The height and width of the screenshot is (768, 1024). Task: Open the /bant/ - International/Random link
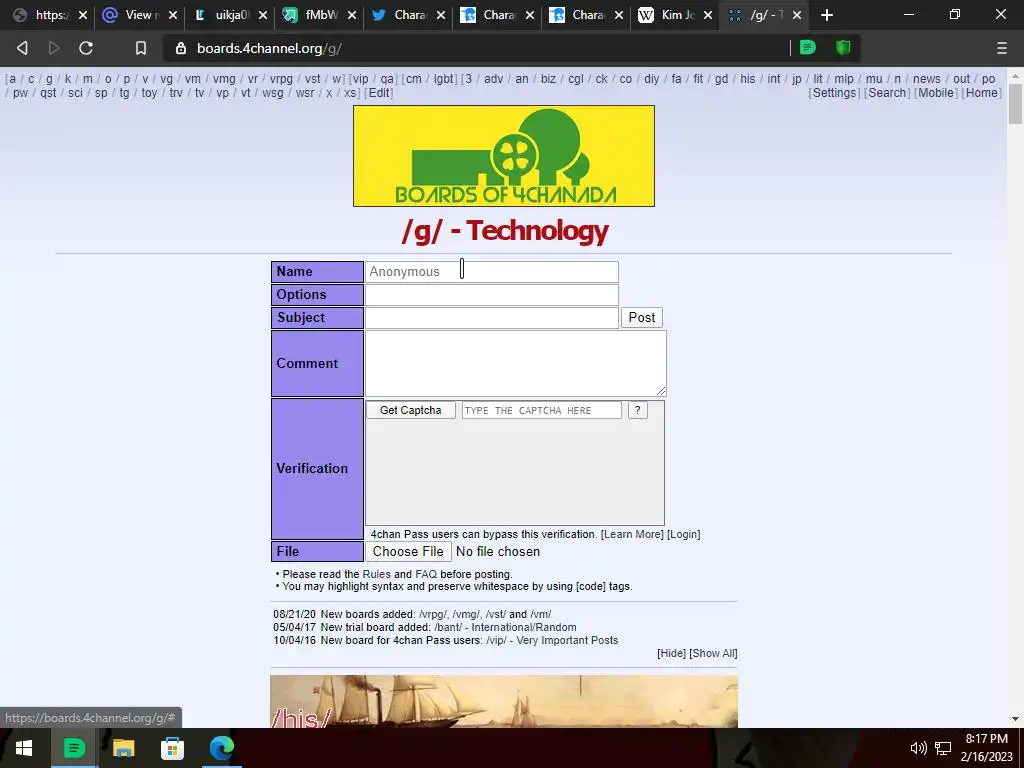pos(505,627)
